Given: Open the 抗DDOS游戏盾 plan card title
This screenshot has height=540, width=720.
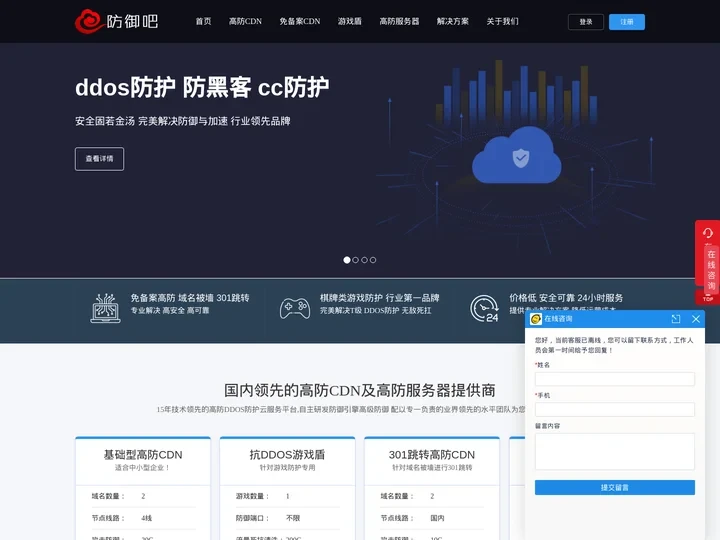Looking at the screenshot, I should pyautogui.click(x=287, y=455).
